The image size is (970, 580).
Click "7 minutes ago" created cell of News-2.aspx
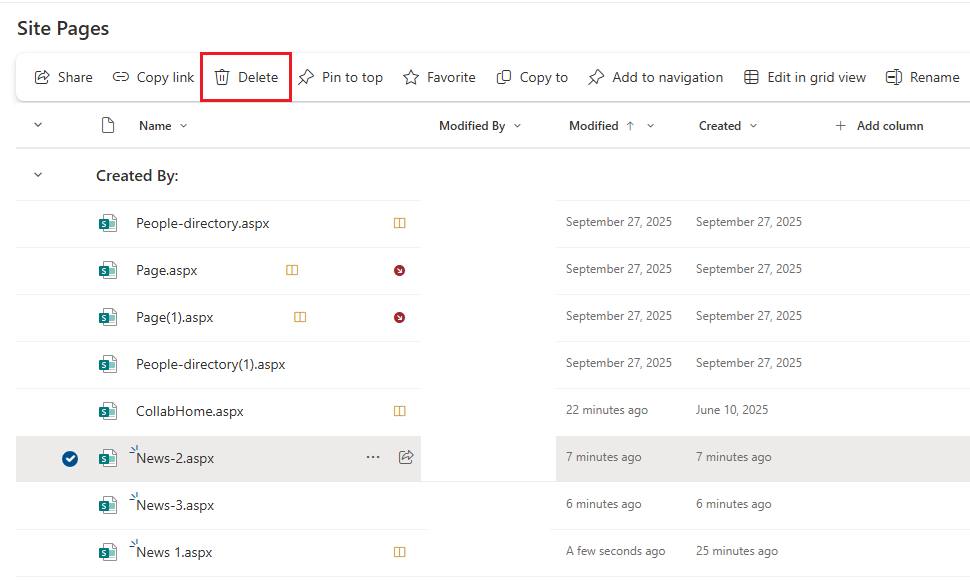(x=734, y=457)
